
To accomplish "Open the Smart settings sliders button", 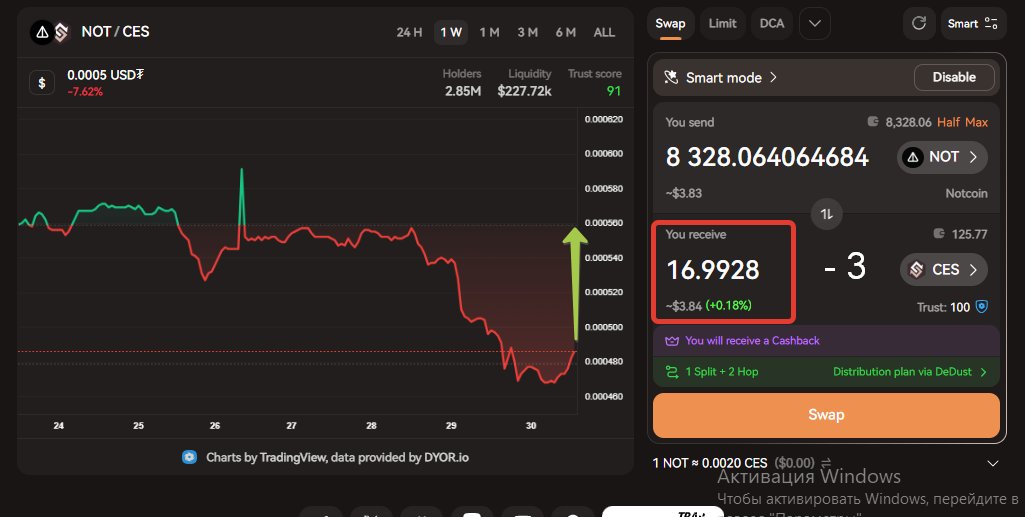I will 973,24.
